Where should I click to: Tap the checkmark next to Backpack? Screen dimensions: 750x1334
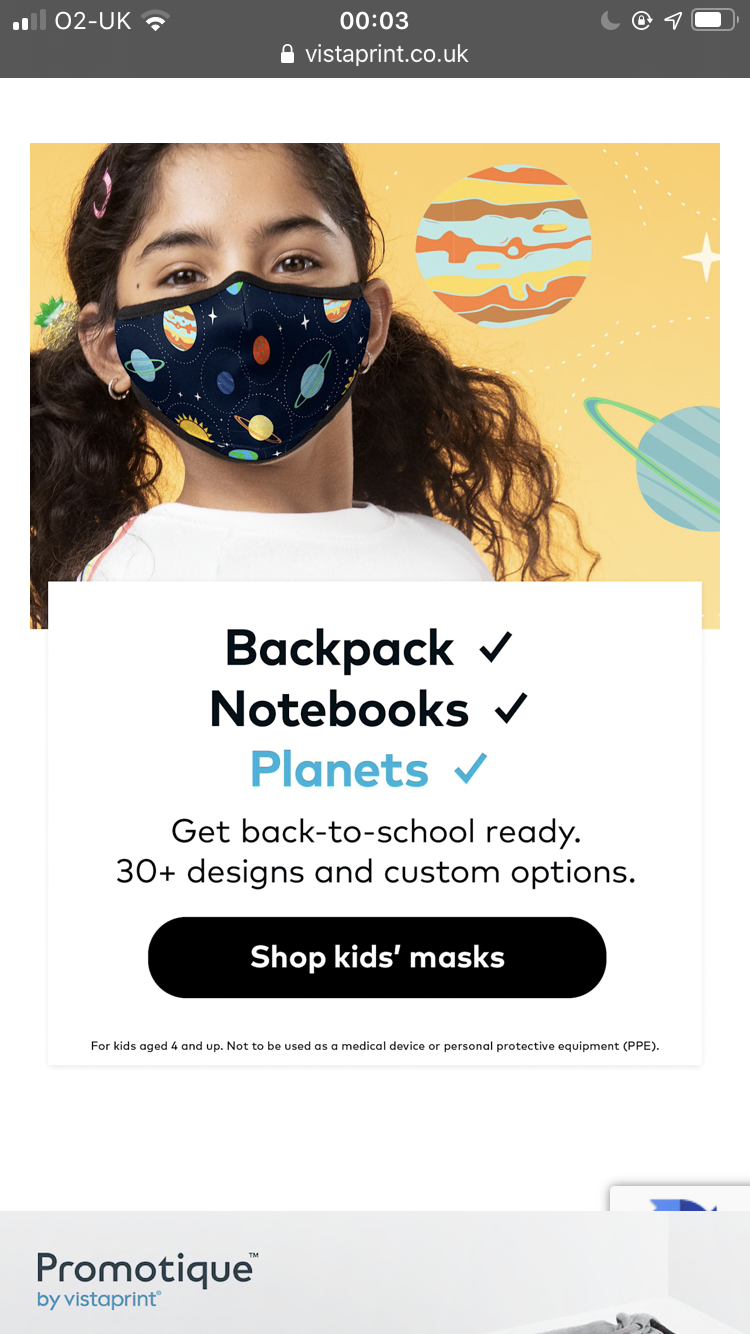point(496,648)
